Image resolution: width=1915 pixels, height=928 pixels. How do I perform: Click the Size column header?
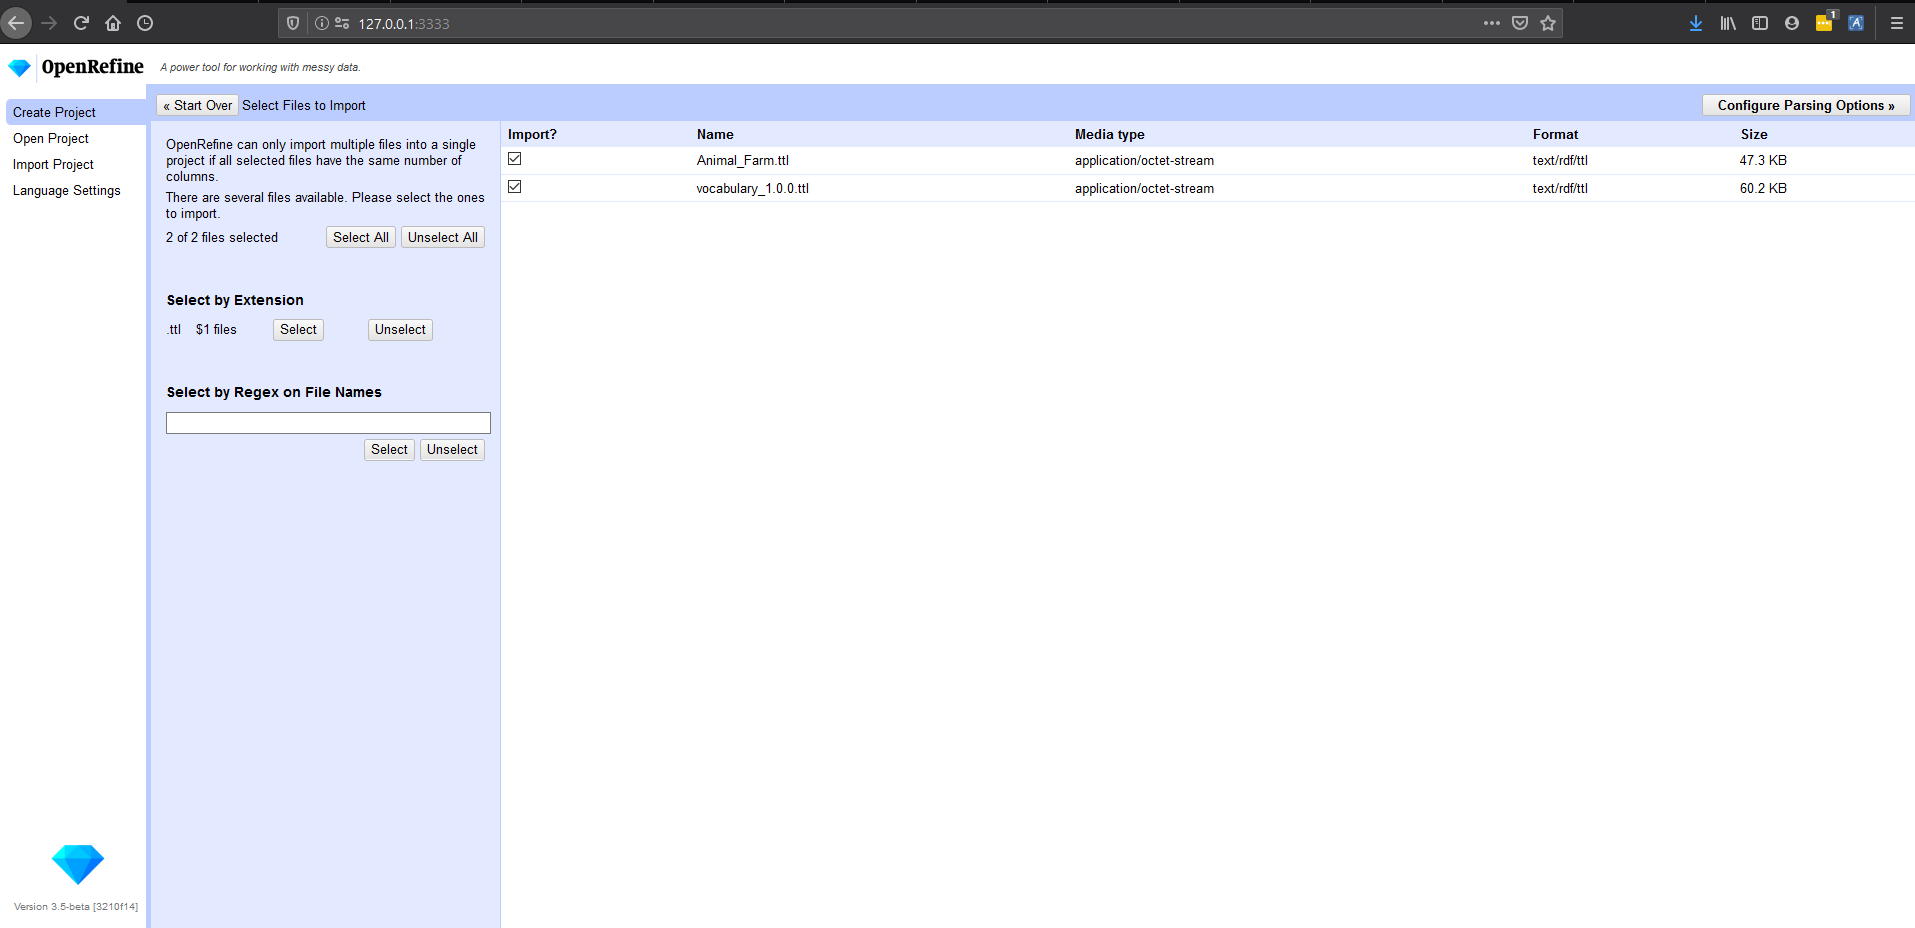click(x=1754, y=134)
